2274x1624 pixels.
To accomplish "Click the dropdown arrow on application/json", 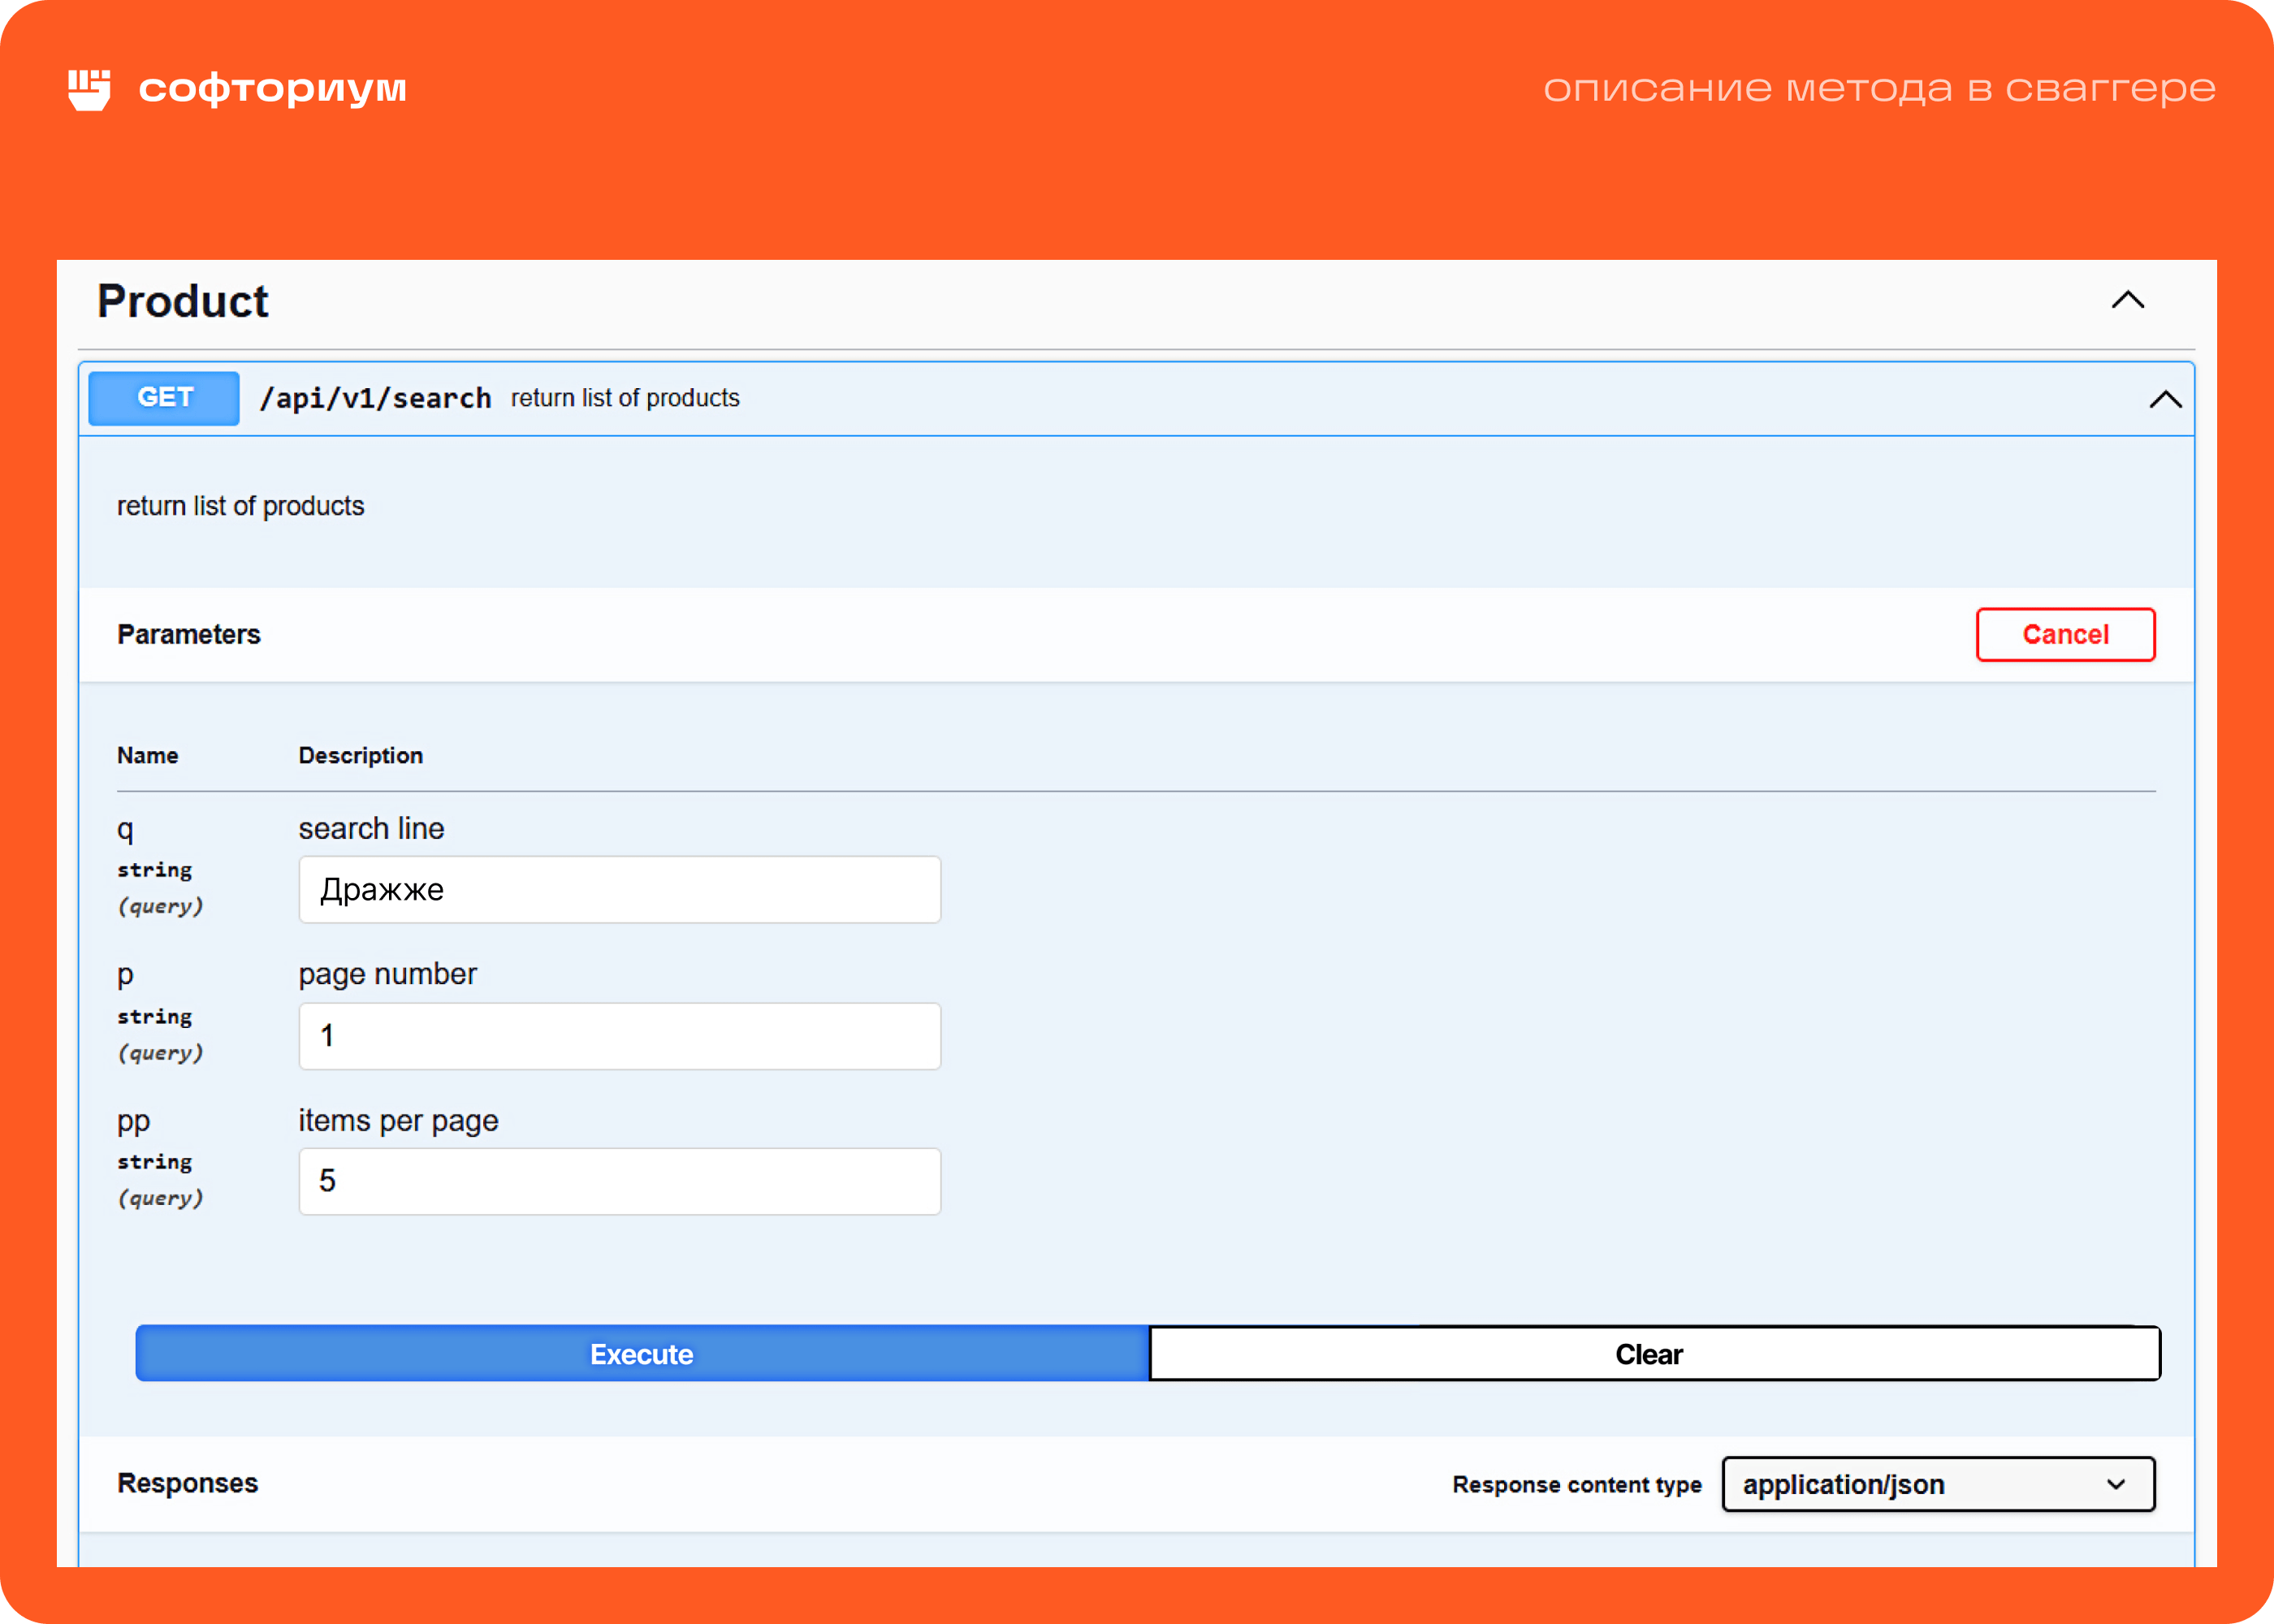I will (2115, 1484).
